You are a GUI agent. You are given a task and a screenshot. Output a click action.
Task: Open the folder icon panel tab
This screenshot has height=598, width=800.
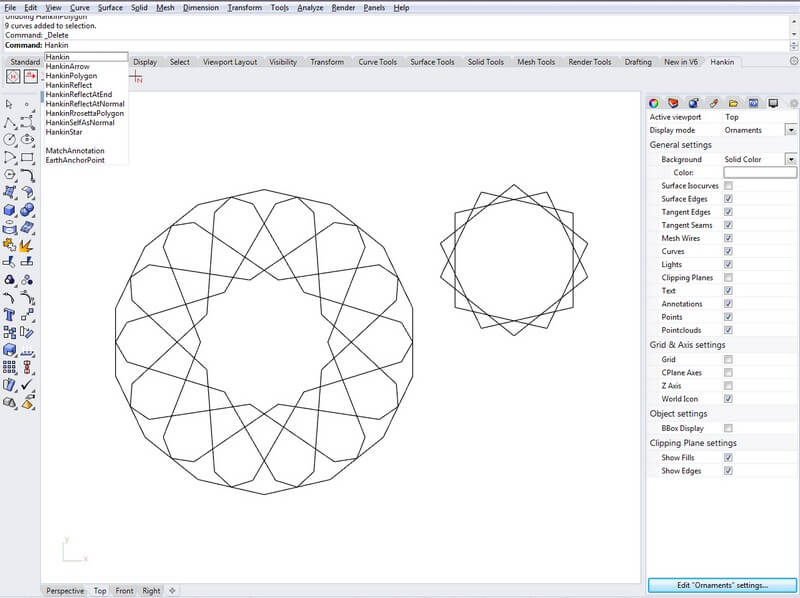[x=733, y=102]
